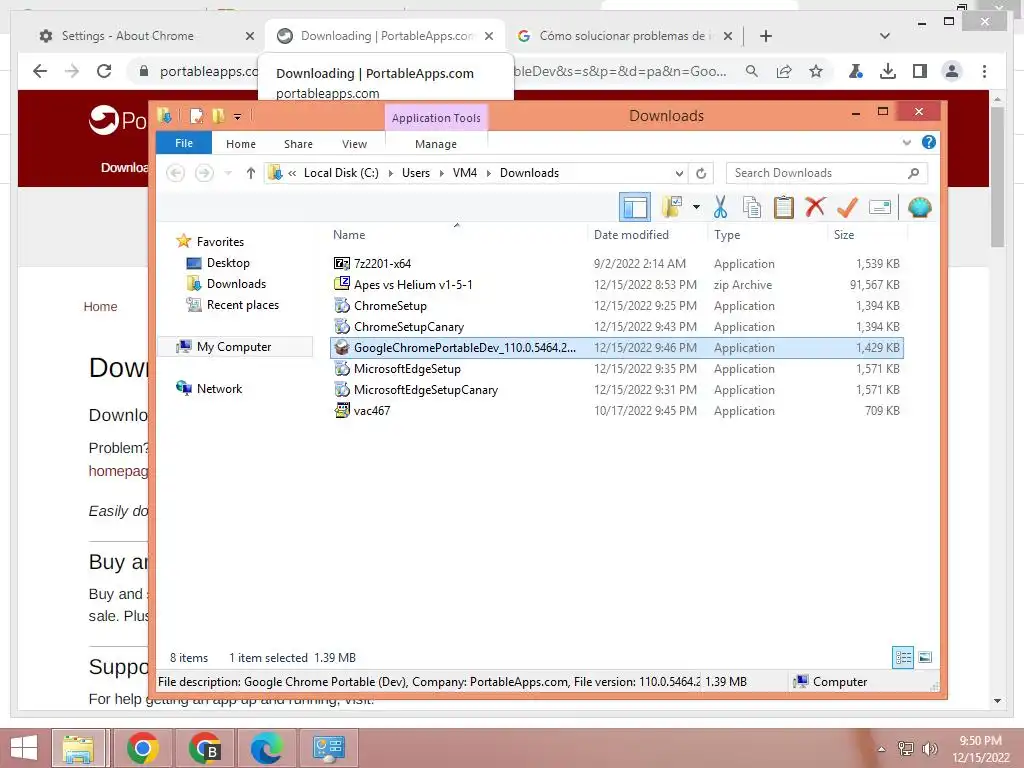Image resolution: width=1024 pixels, height=768 pixels.
Task: Switch to View ribbon tab
Action: click(x=355, y=144)
